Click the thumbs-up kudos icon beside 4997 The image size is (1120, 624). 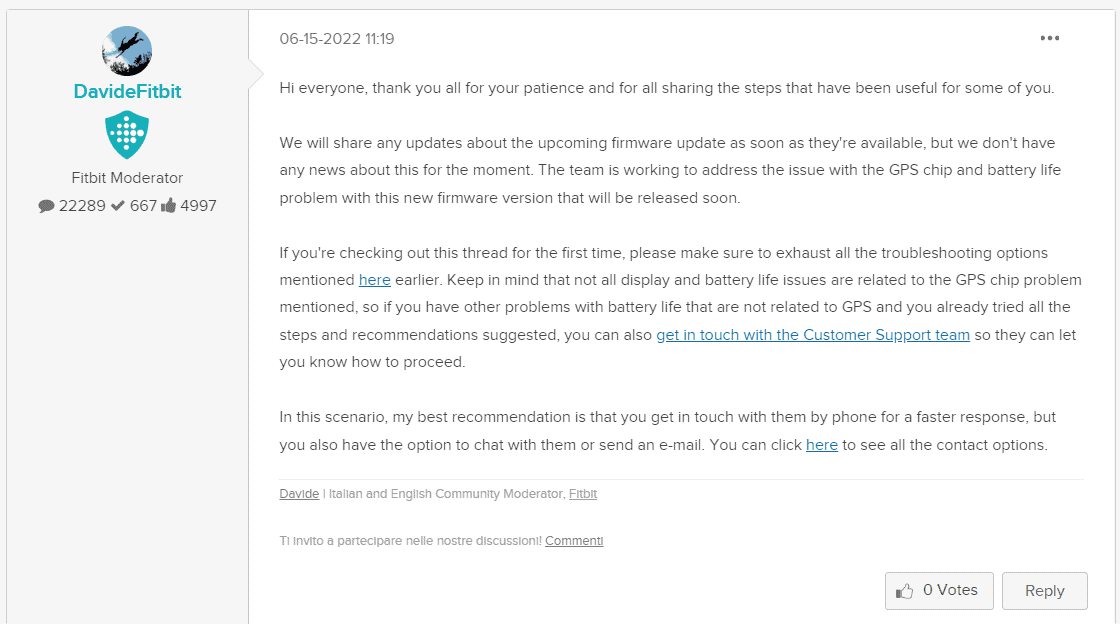(170, 204)
